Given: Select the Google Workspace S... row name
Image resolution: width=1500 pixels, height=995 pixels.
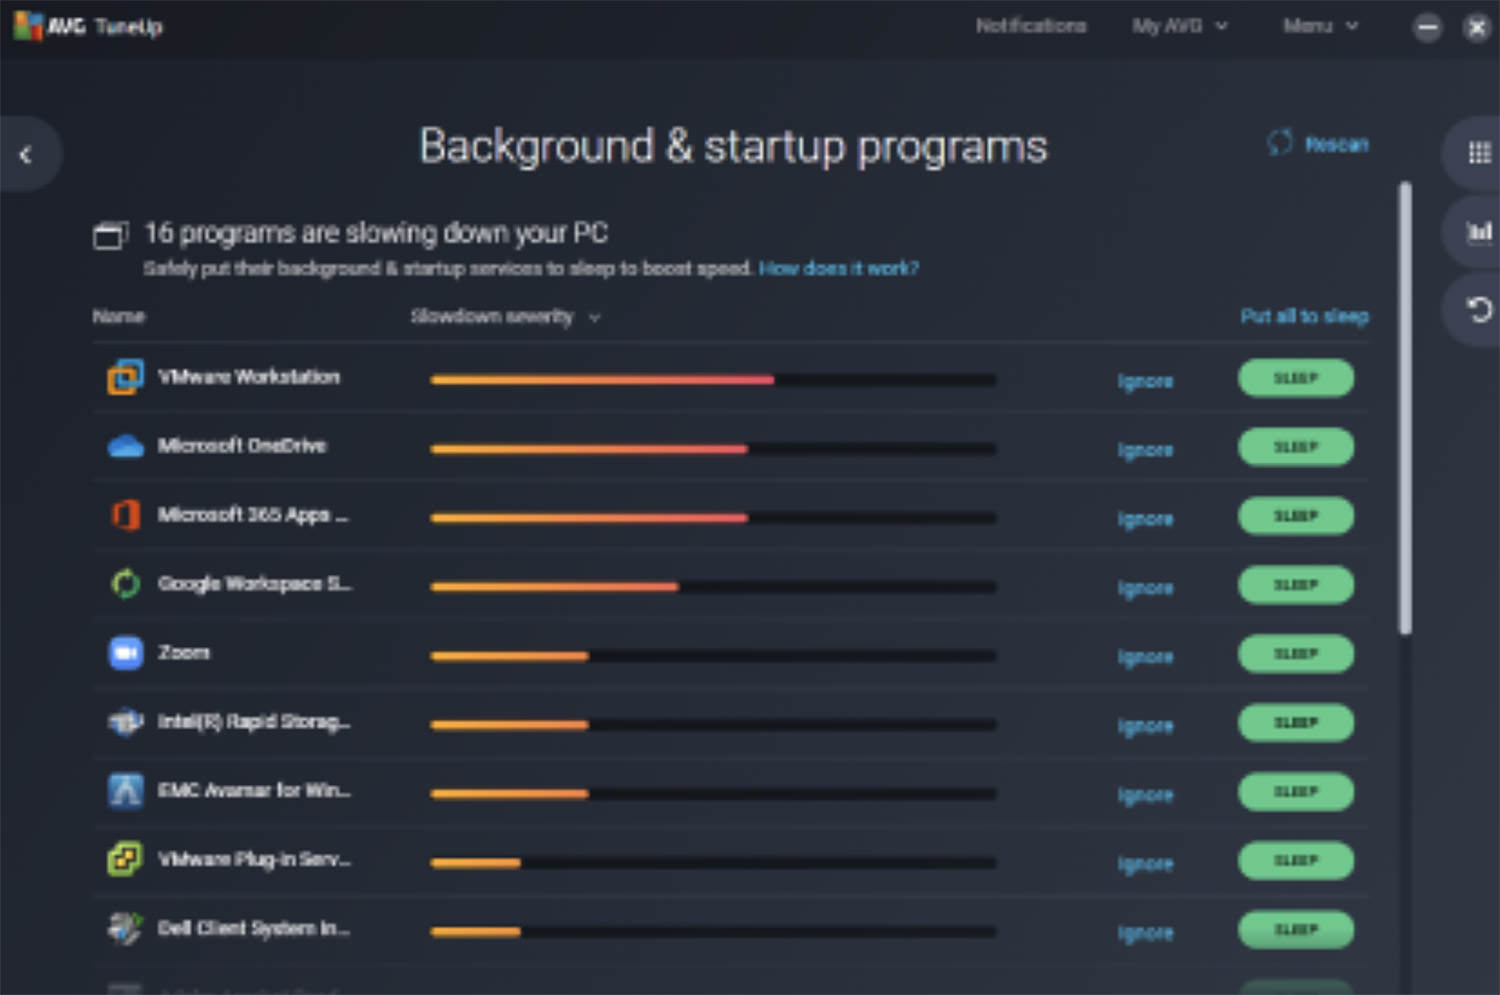Looking at the screenshot, I should point(254,584).
